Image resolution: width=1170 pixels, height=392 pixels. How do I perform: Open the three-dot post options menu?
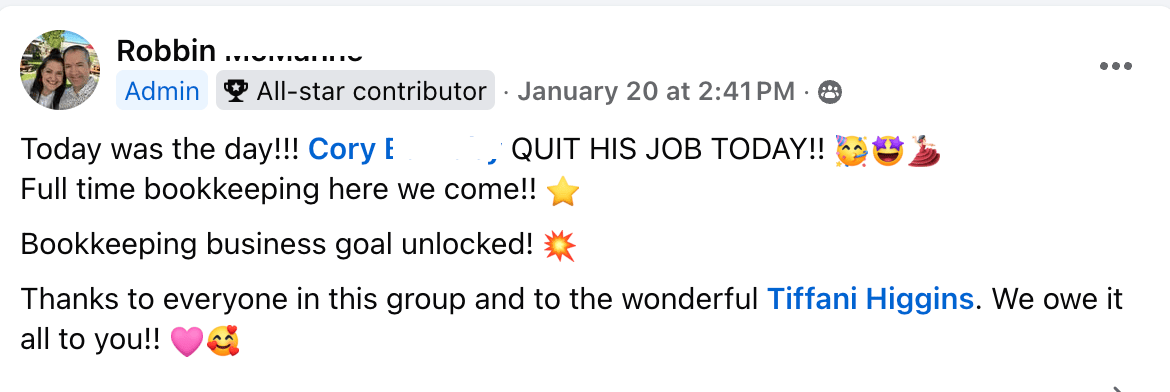(1116, 66)
